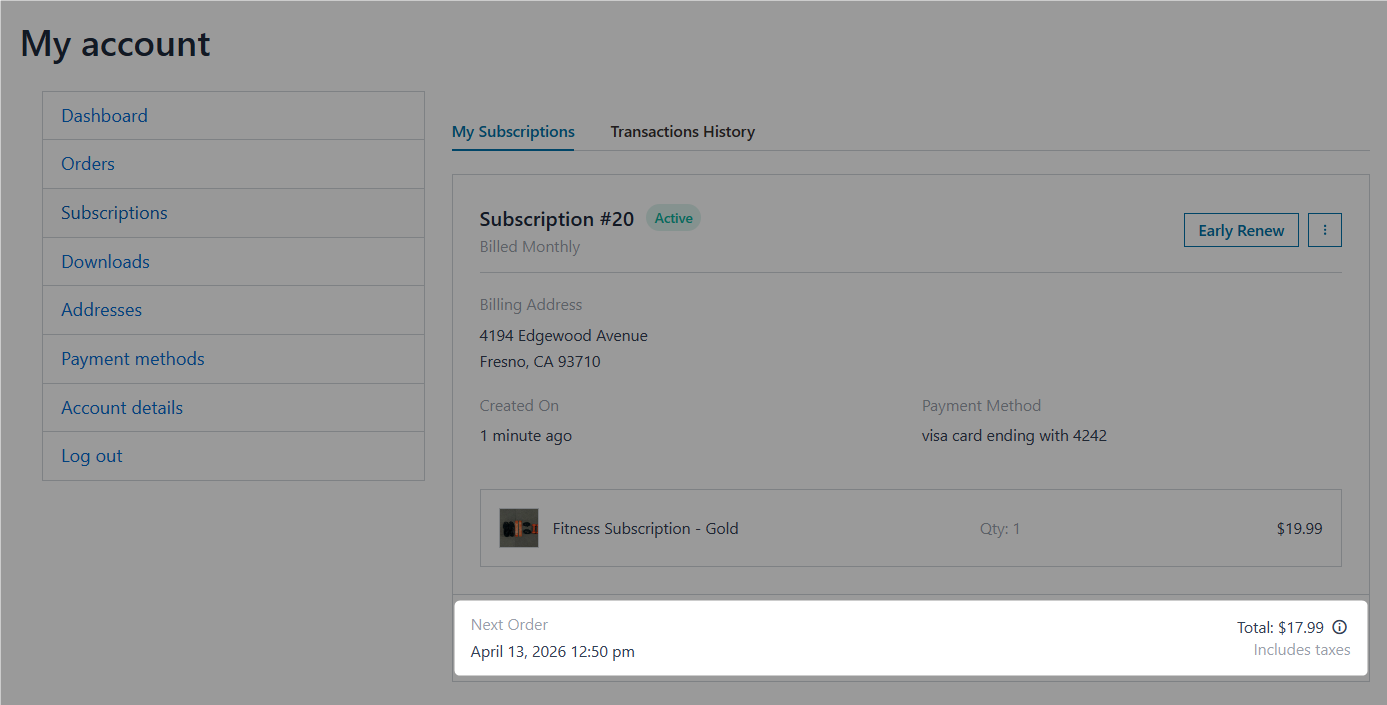View your Orders
Screen dimensions: 1387x705
87,163
